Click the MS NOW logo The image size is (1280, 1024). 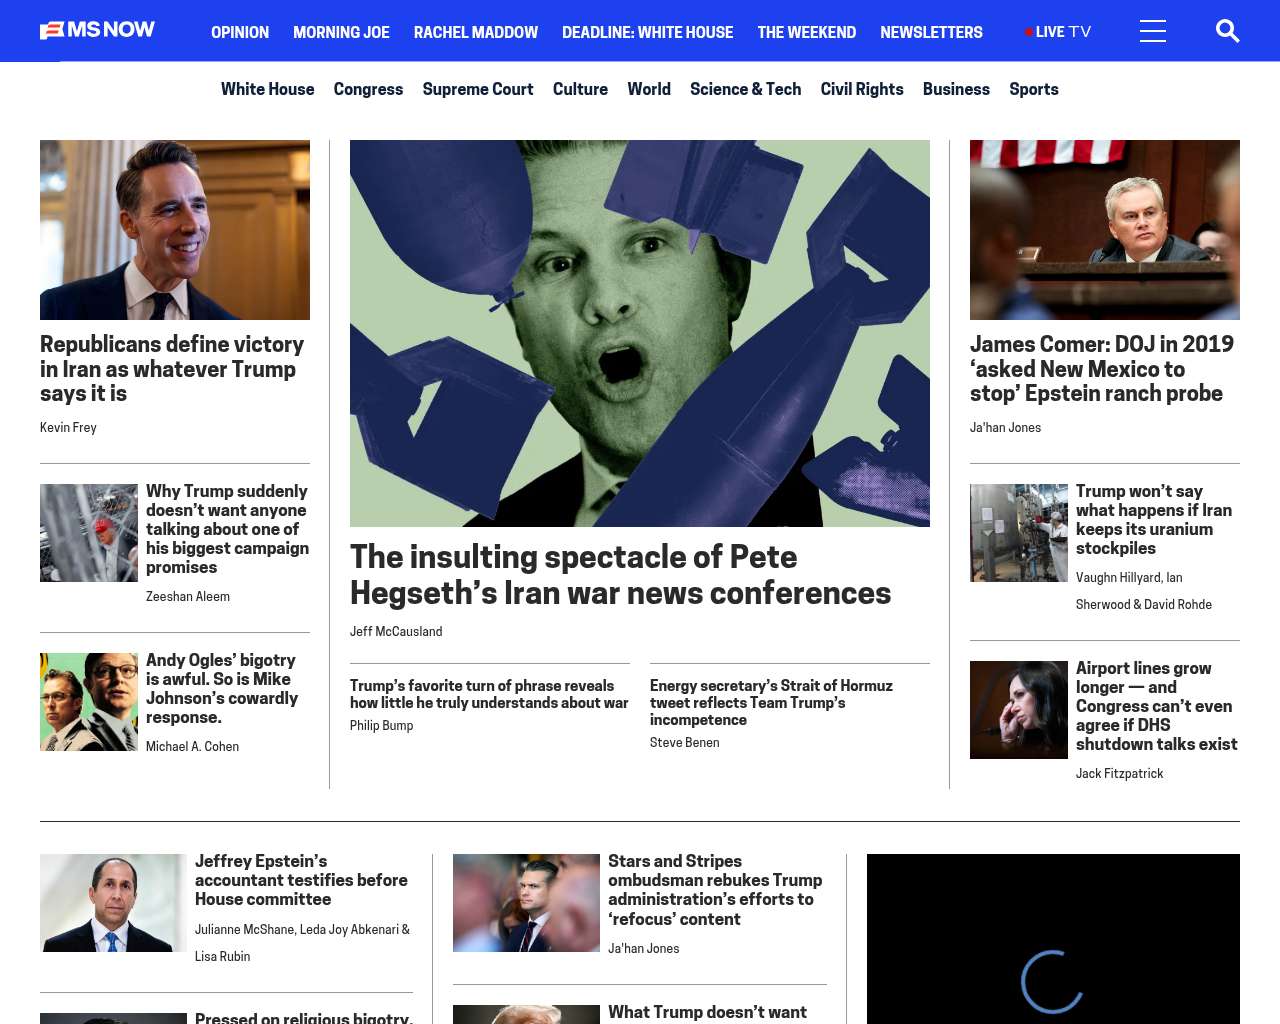coord(97,30)
